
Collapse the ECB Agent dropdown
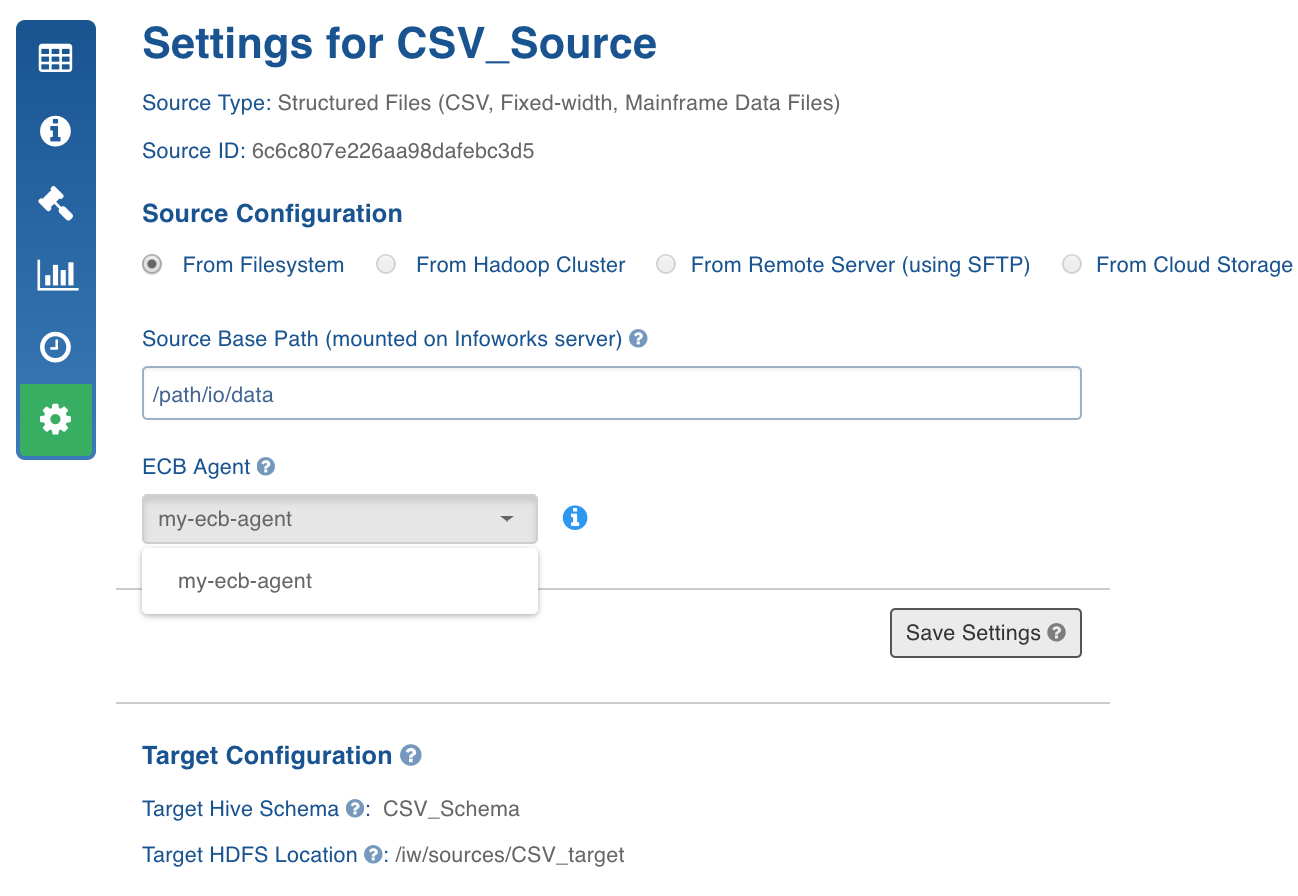click(x=340, y=519)
